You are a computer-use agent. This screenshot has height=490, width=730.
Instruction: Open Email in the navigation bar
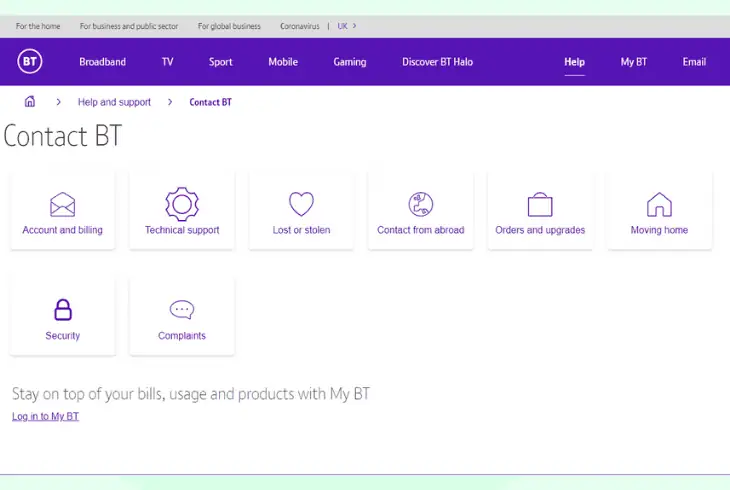pos(694,62)
